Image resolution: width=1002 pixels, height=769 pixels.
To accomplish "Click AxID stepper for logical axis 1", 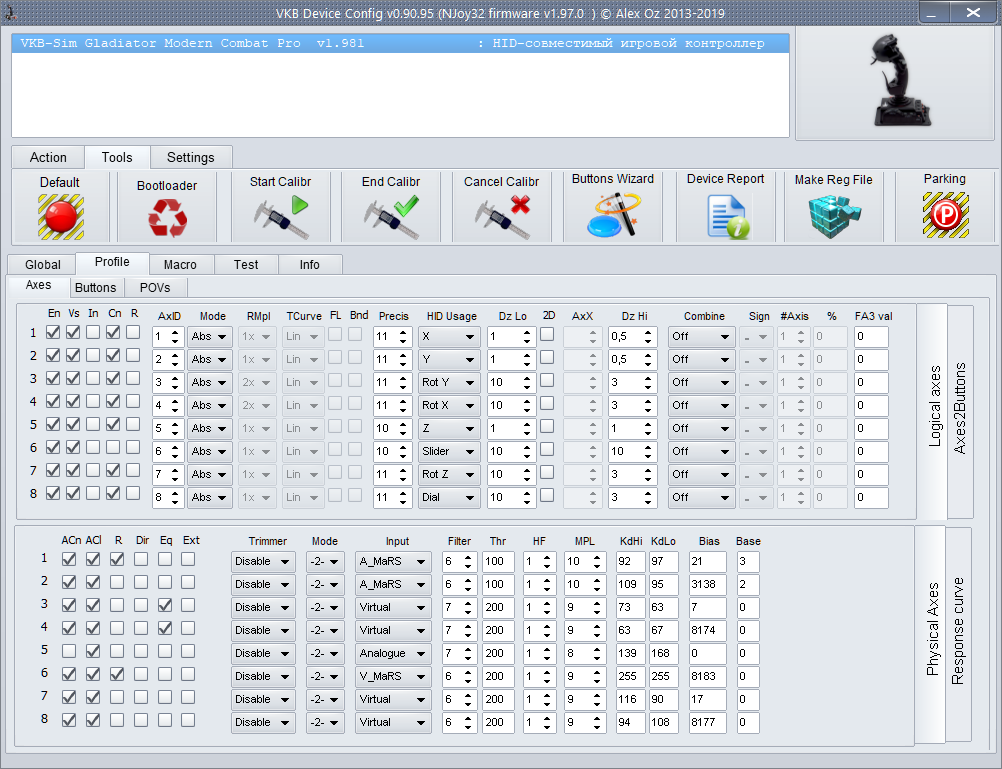I will tap(175, 337).
